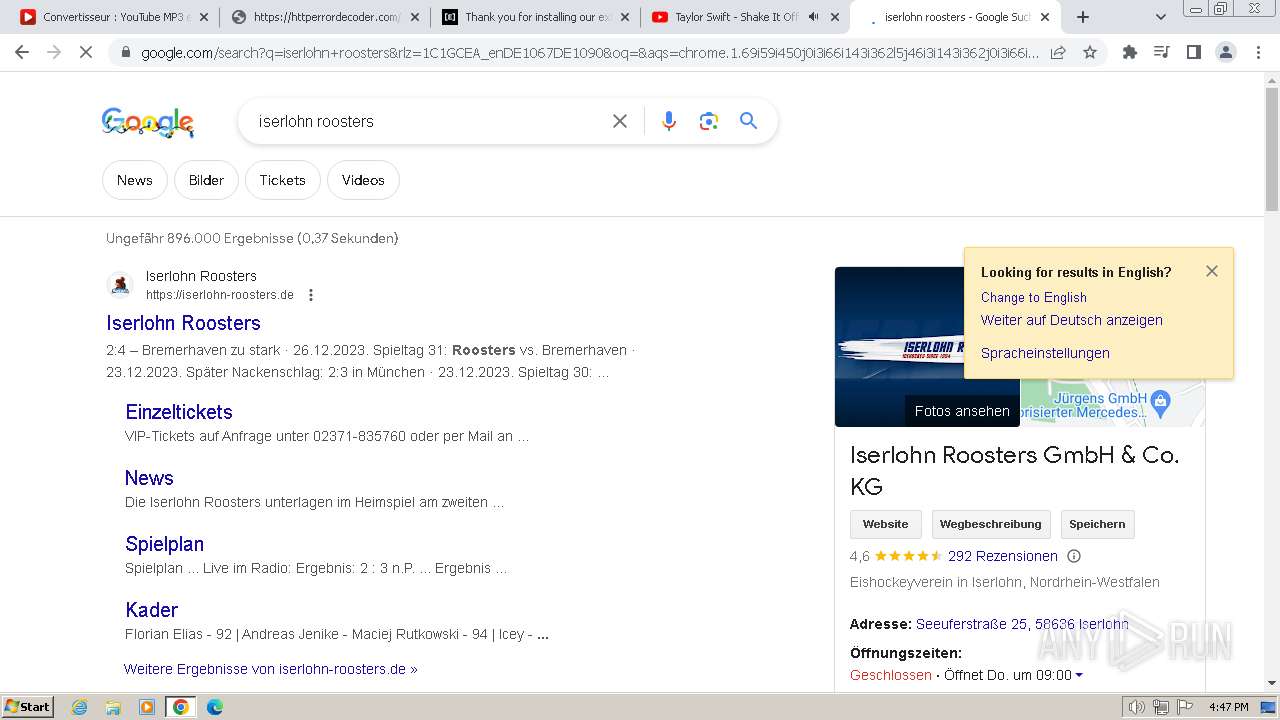Select 'Change to English'

(1033, 297)
